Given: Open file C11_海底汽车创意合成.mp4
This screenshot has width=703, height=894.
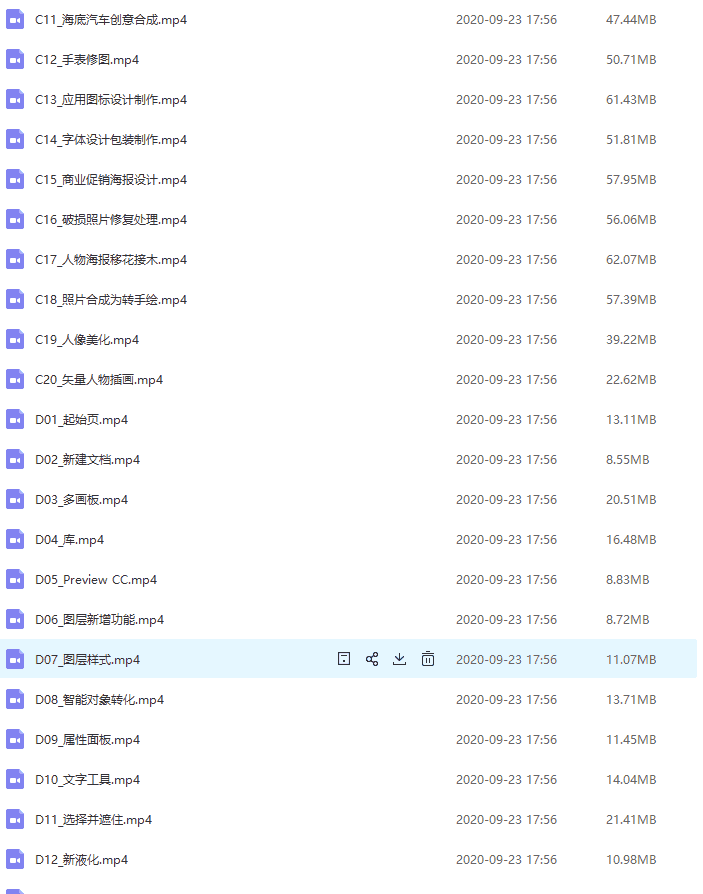Looking at the screenshot, I should point(111,20).
